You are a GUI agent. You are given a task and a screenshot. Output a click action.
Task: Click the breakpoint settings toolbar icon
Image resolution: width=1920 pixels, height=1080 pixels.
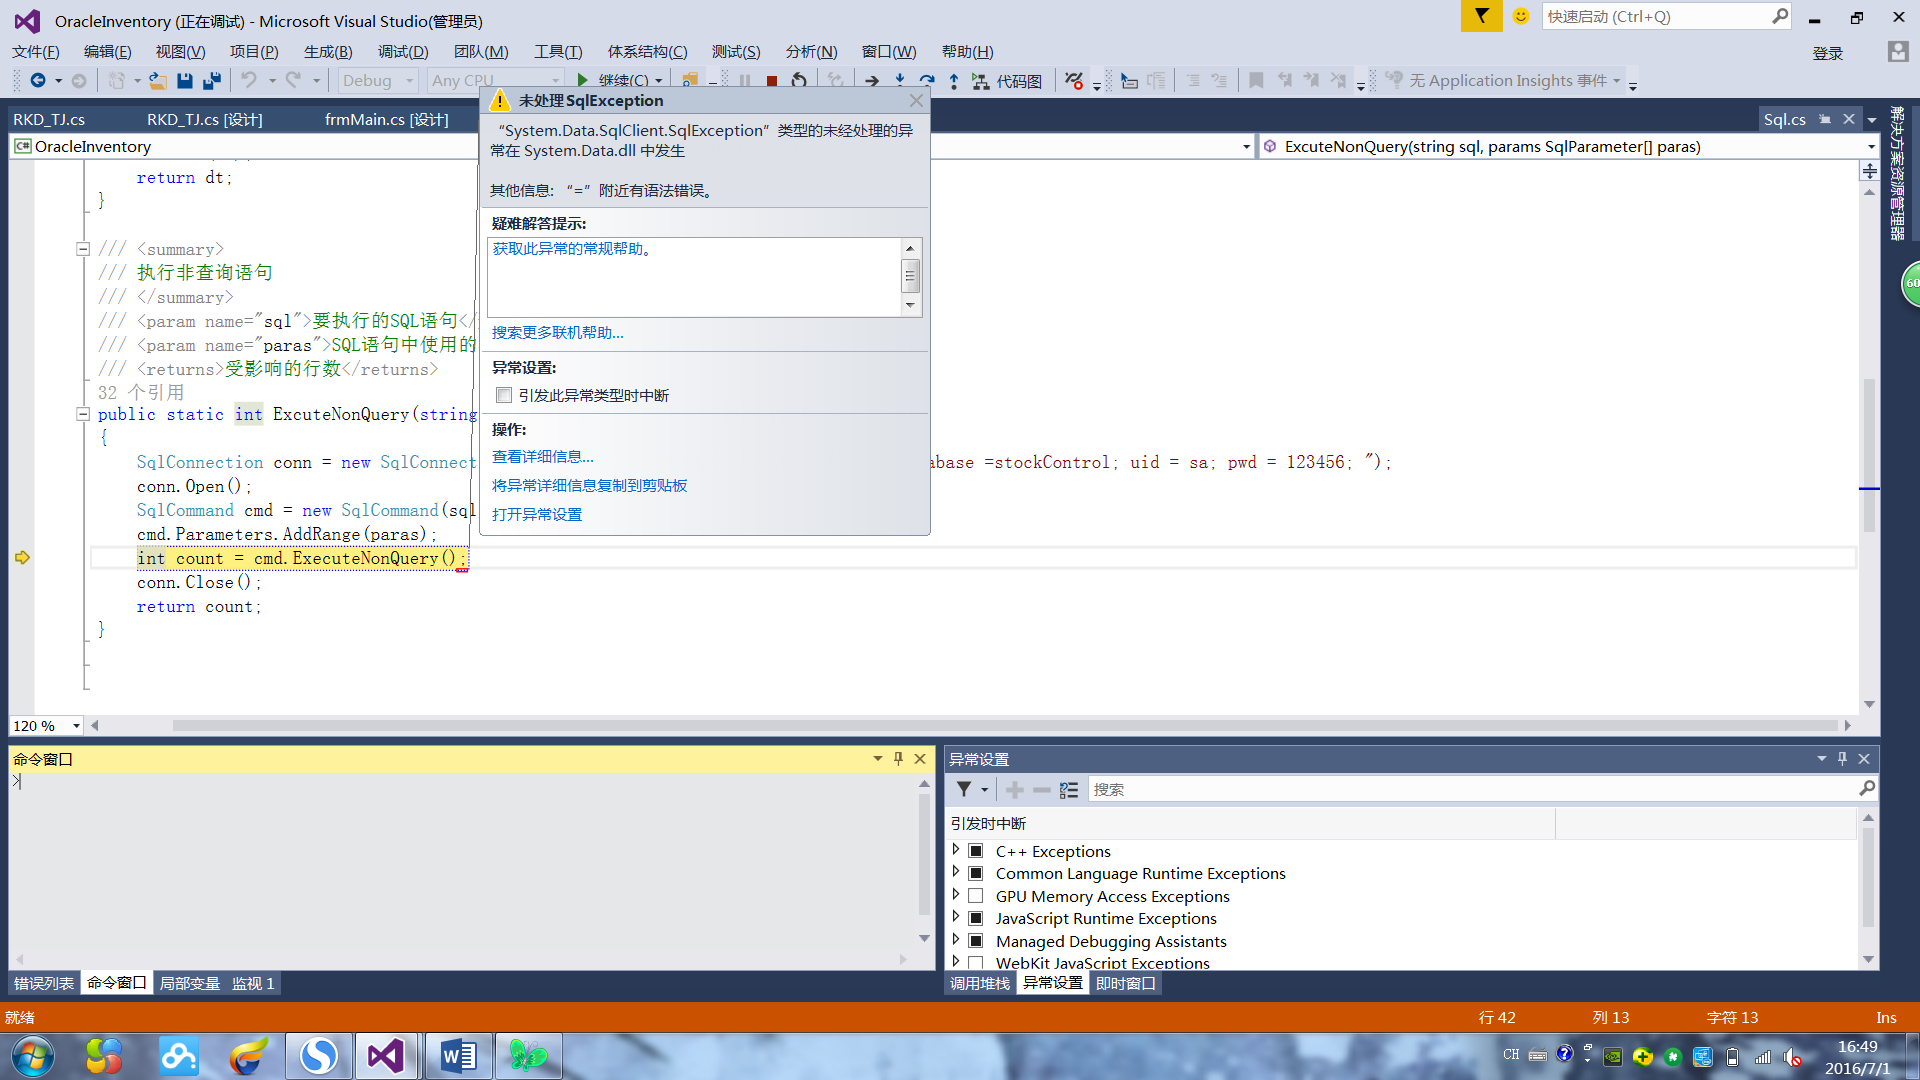1074,81
